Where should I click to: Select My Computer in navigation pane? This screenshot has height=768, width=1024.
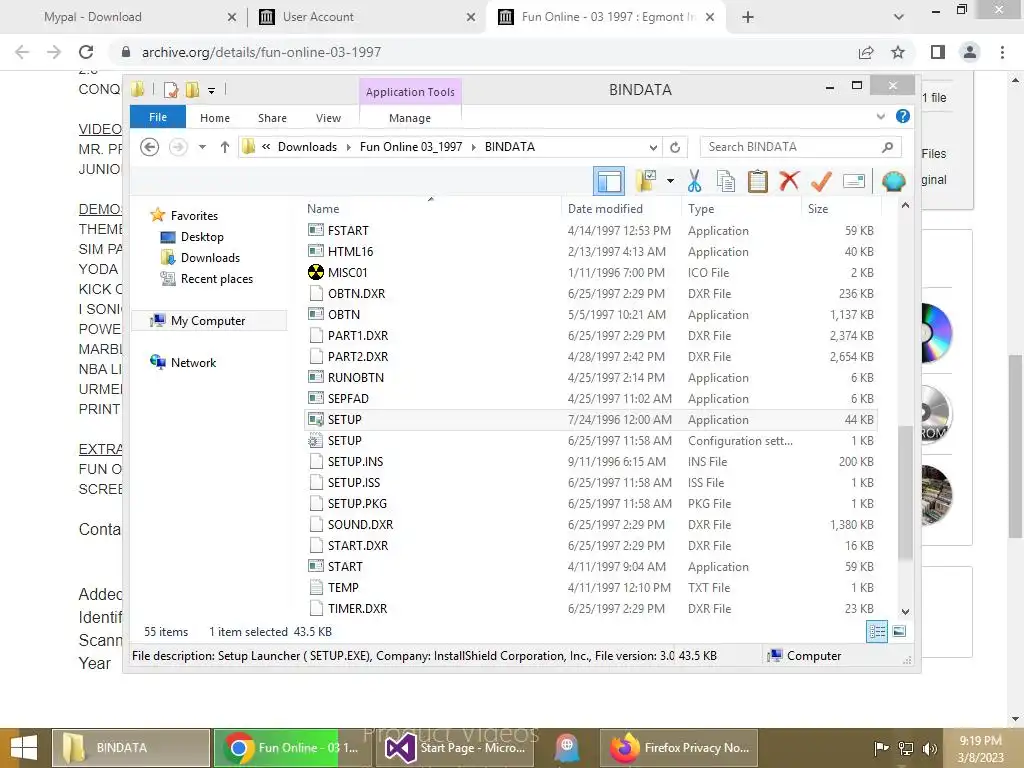click(x=208, y=321)
